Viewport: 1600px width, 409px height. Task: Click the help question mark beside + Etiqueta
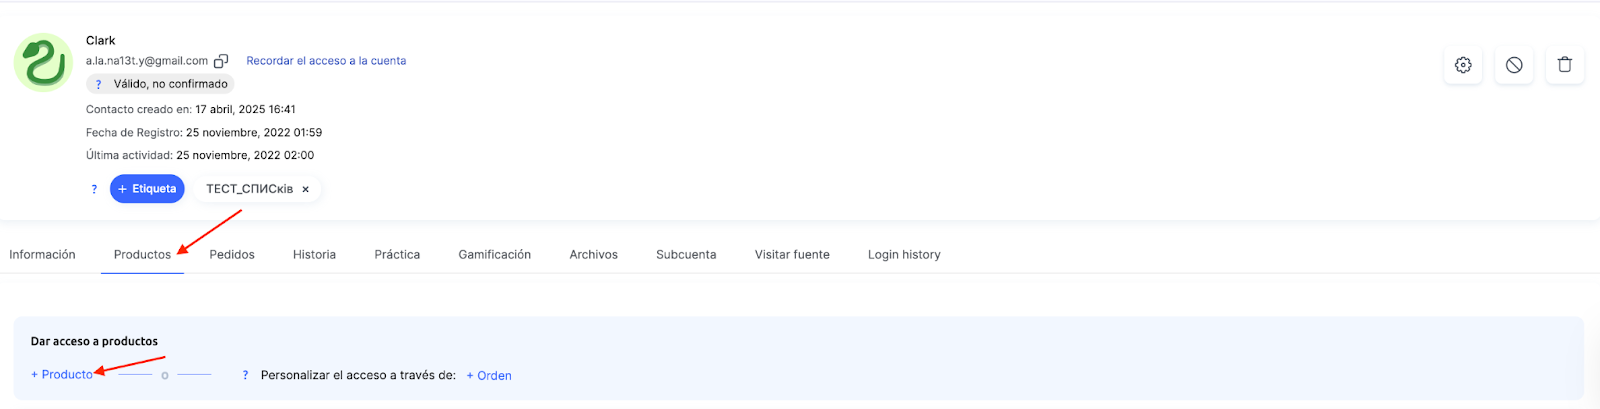tap(95, 189)
